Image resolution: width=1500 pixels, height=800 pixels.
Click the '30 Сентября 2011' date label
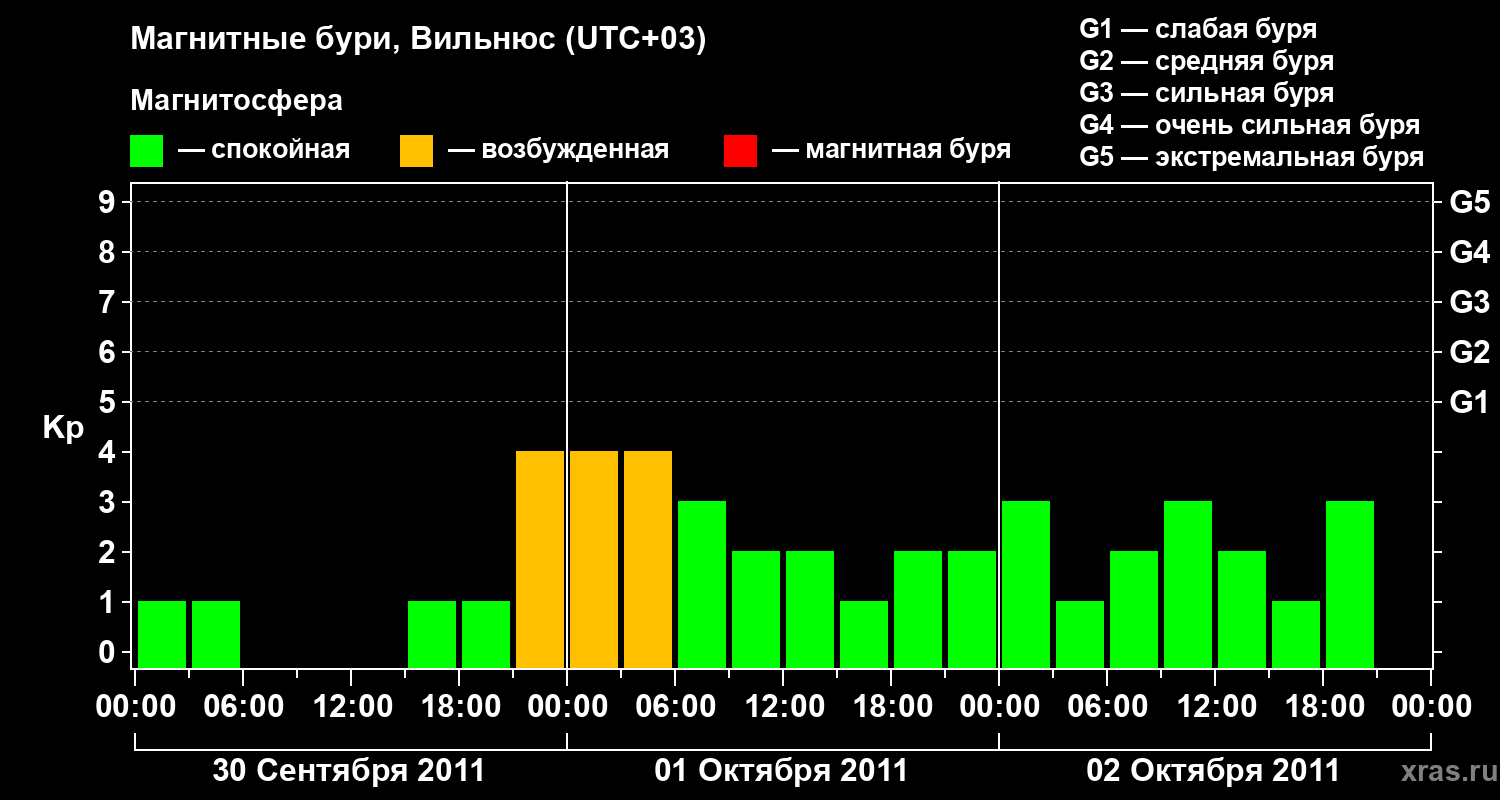349,771
